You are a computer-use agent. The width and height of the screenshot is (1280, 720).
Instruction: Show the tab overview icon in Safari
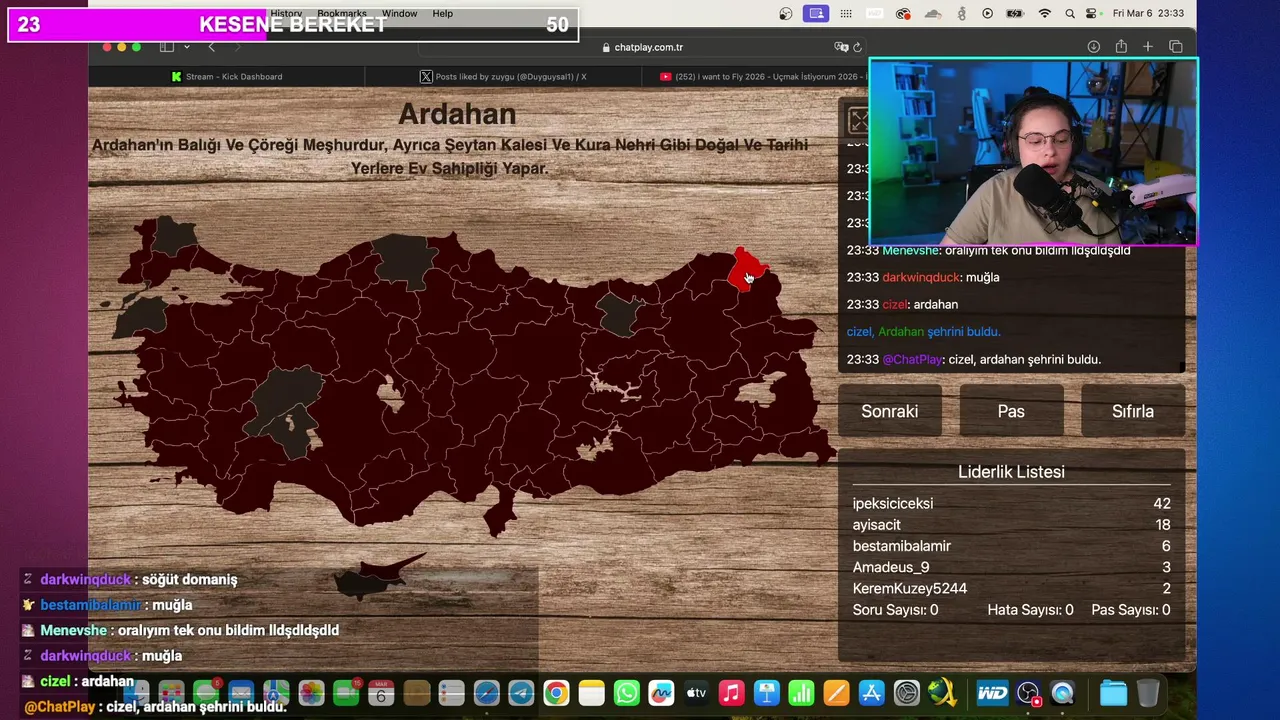[x=1176, y=47]
